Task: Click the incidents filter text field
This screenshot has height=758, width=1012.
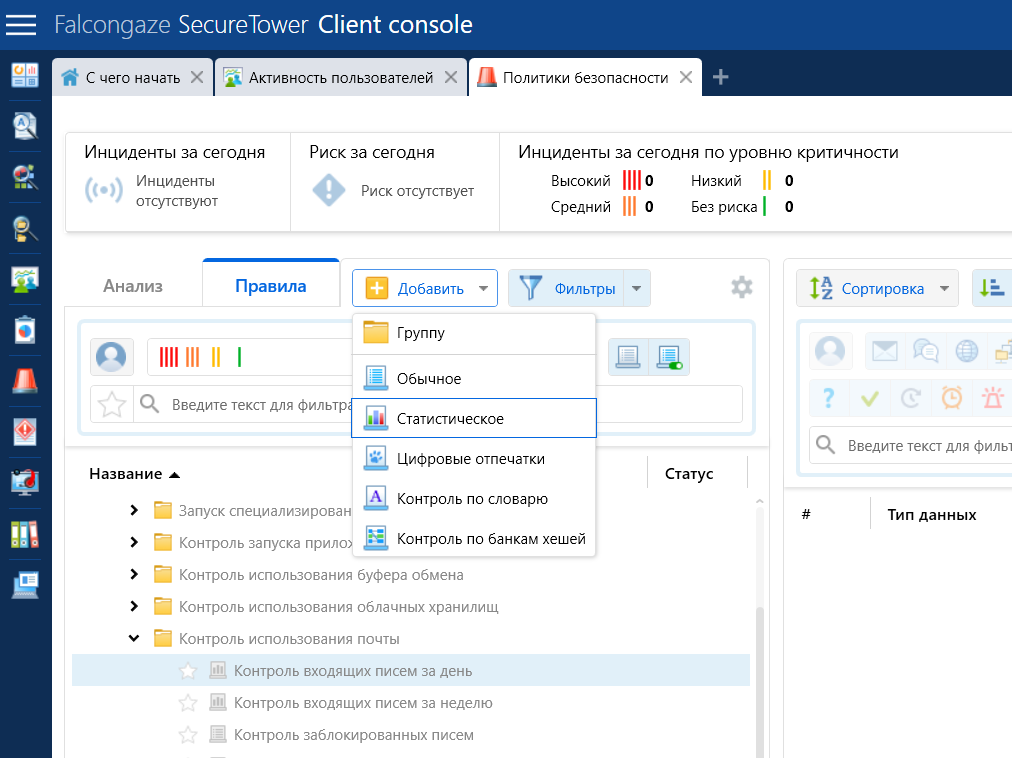Action: [x=910, y=446]
